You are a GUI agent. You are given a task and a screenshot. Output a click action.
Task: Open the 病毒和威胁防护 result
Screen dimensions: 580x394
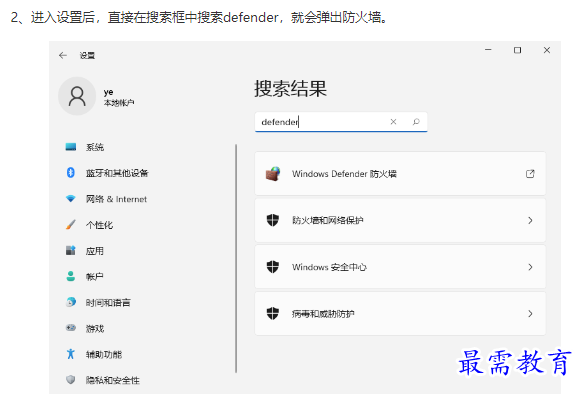click(400, 313)
